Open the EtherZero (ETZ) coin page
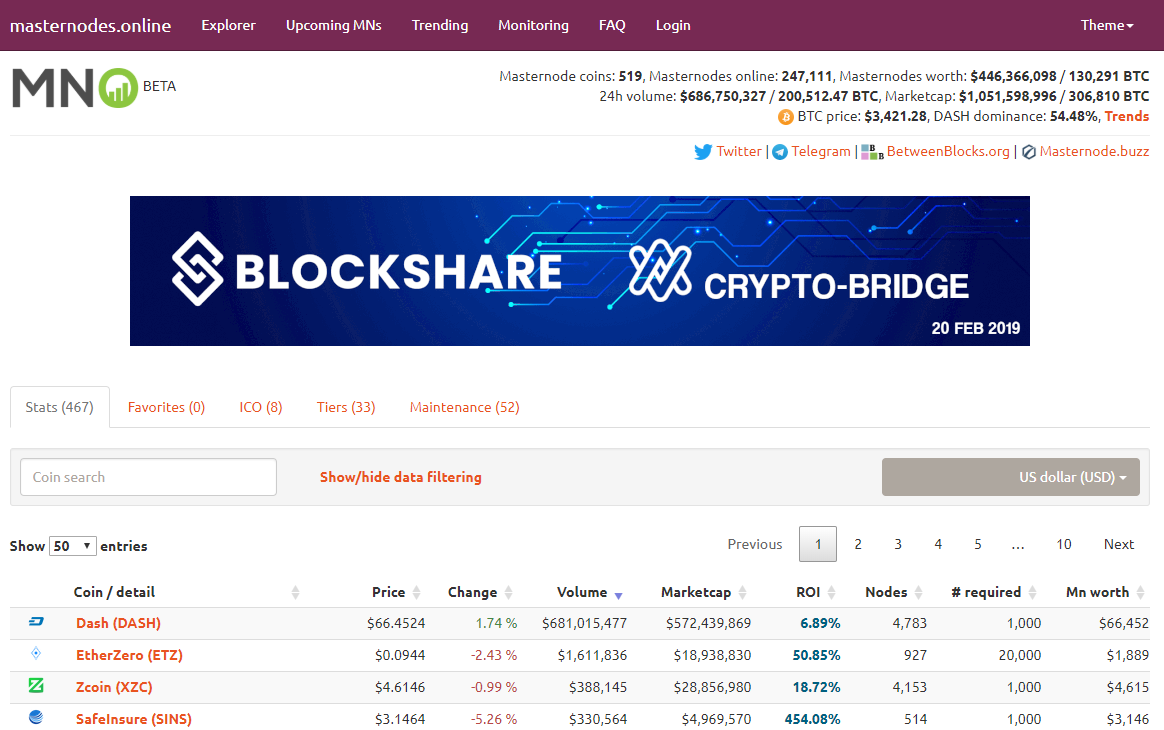Image resolution: width=1164 pixels, height=730 pixels. tap(129, 655)
